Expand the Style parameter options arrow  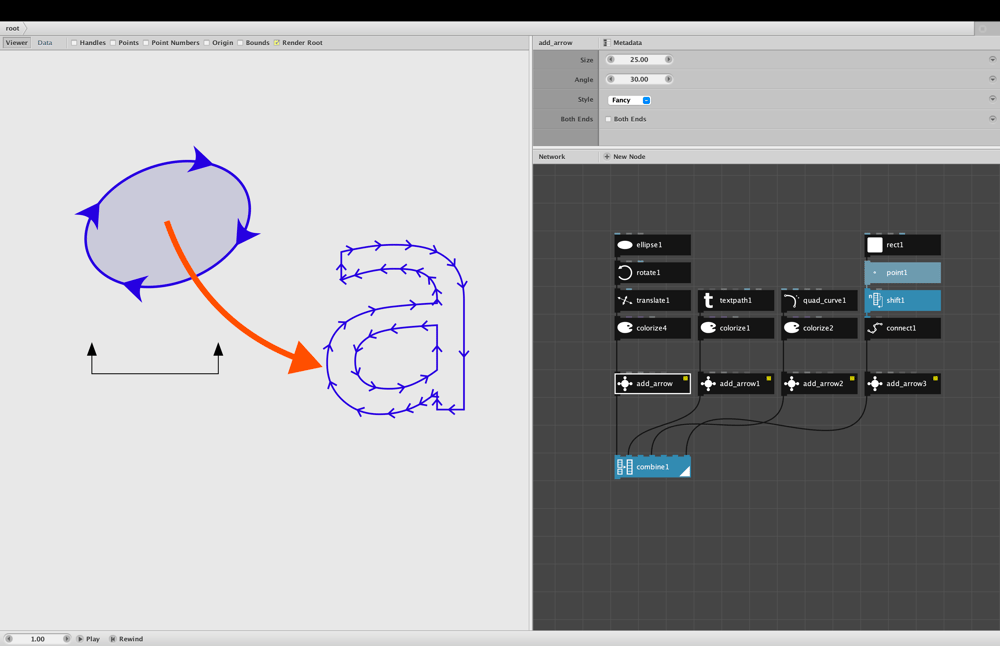point(992,99)
